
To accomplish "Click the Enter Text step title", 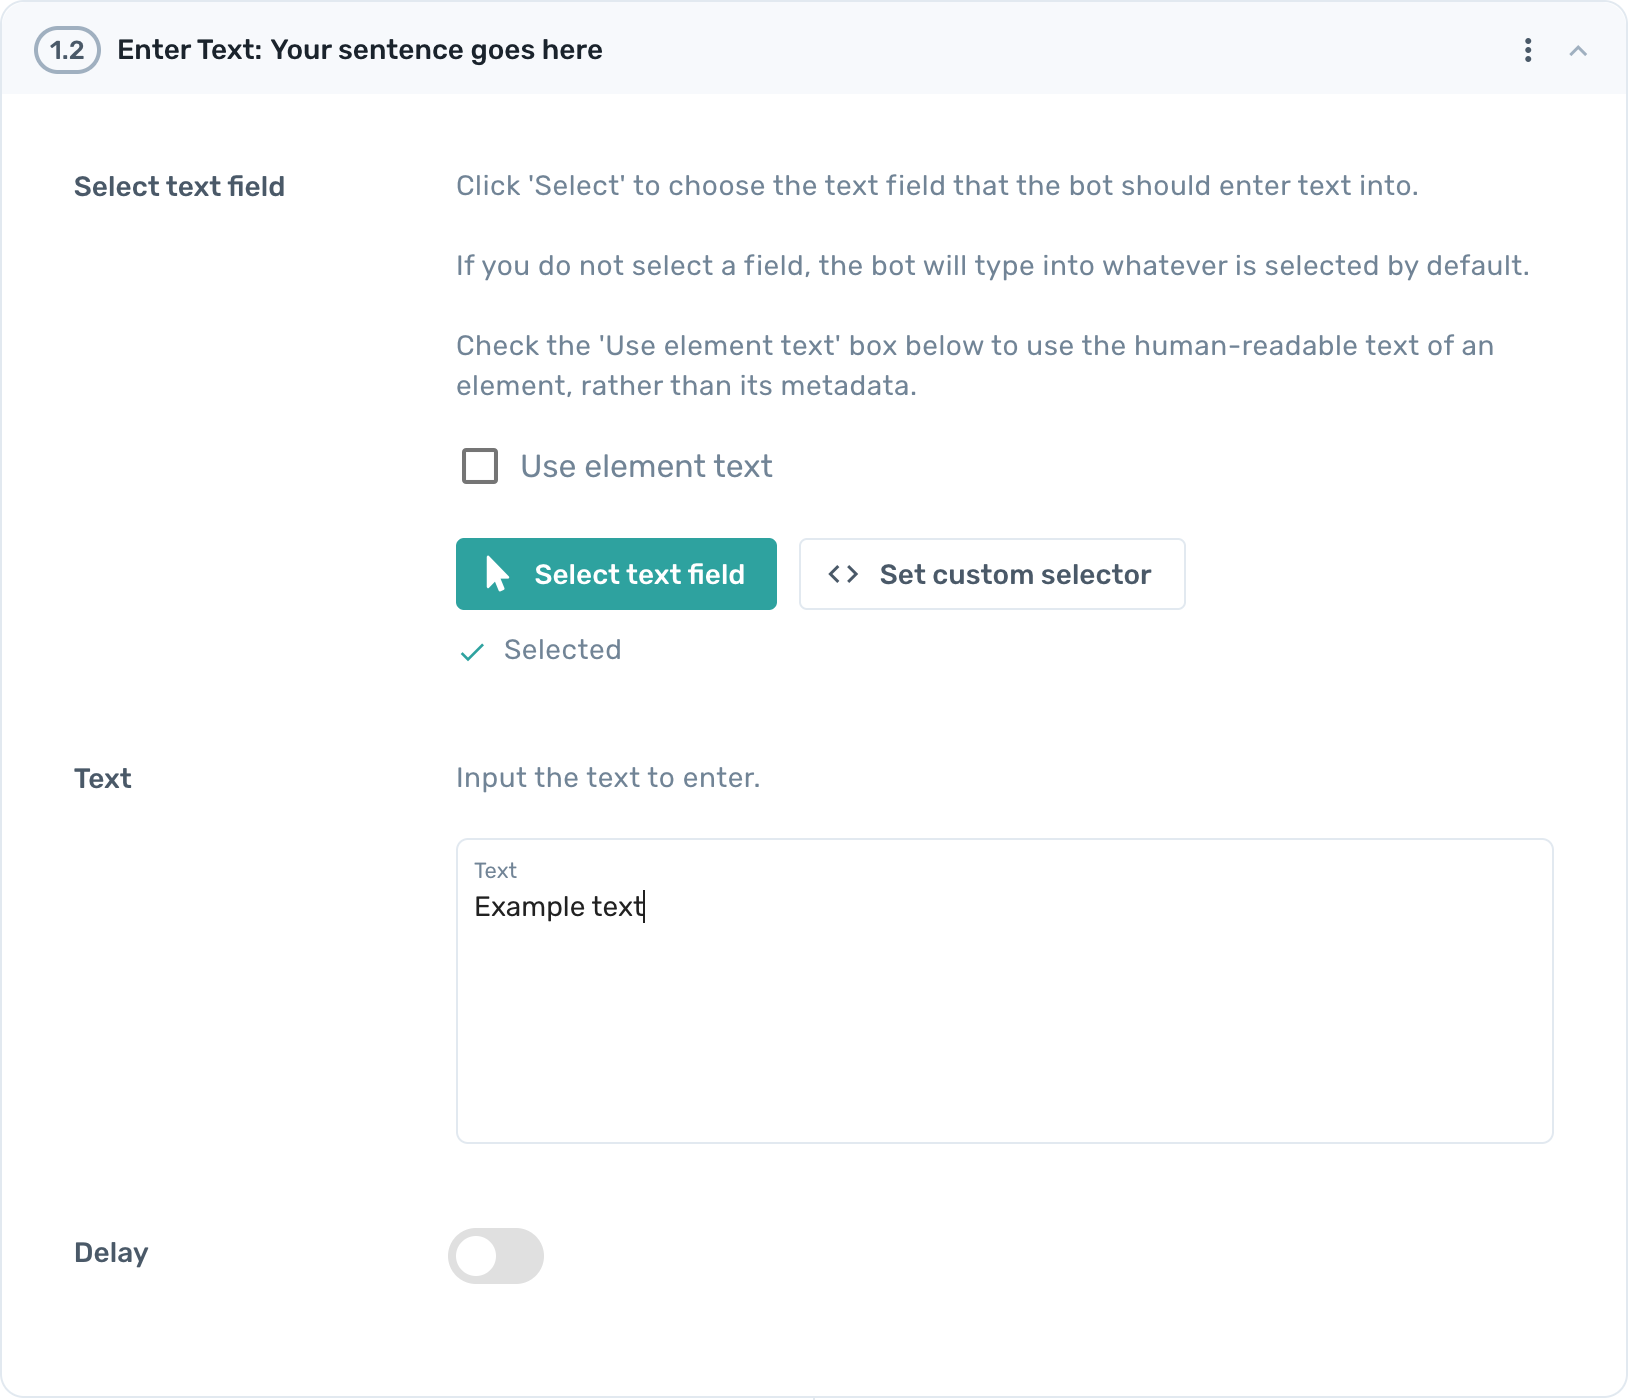I will [x=360, y=49].
